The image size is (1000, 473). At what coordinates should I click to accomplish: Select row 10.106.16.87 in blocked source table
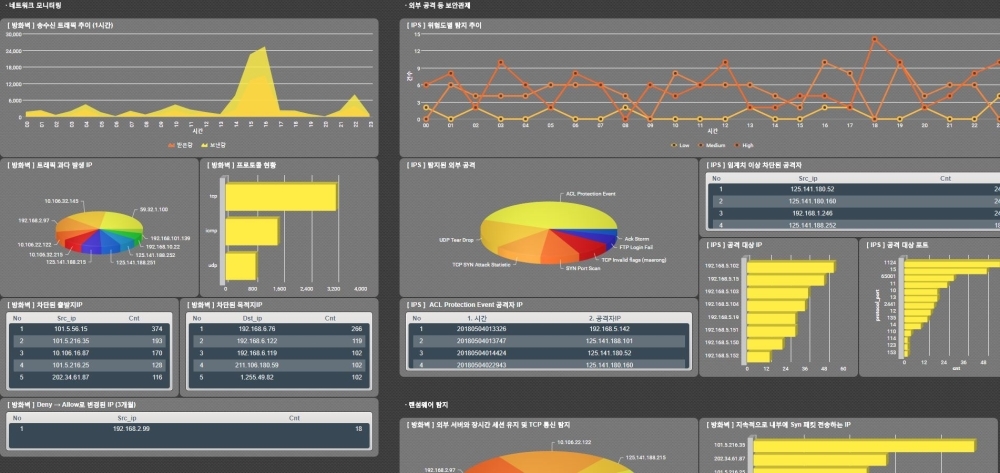pos(89,353)
